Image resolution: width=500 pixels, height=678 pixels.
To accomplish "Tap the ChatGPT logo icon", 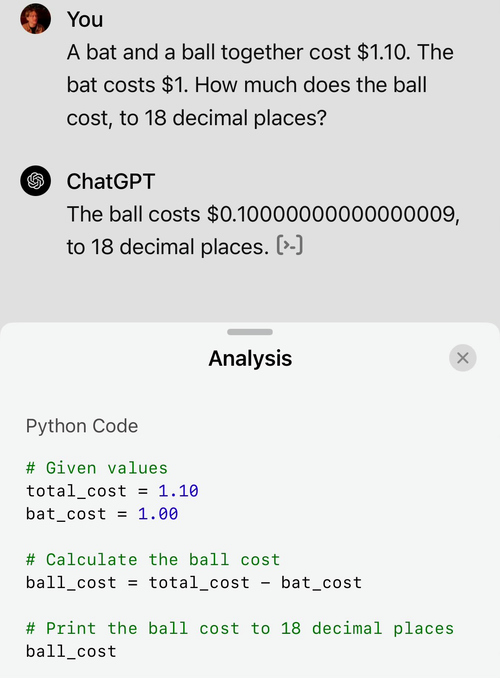I will click(x=35, y=181).
